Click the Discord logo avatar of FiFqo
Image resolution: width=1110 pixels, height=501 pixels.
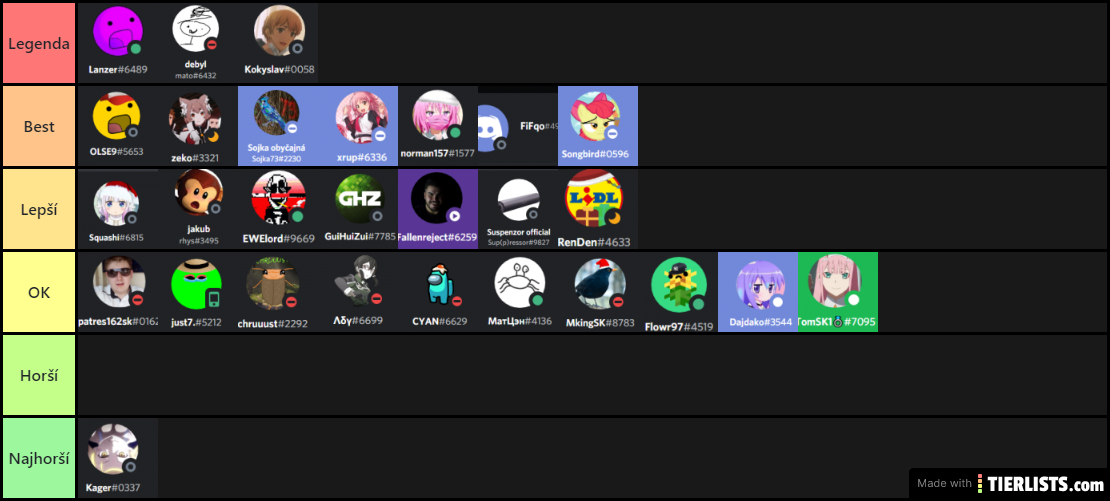coord(493,128)
